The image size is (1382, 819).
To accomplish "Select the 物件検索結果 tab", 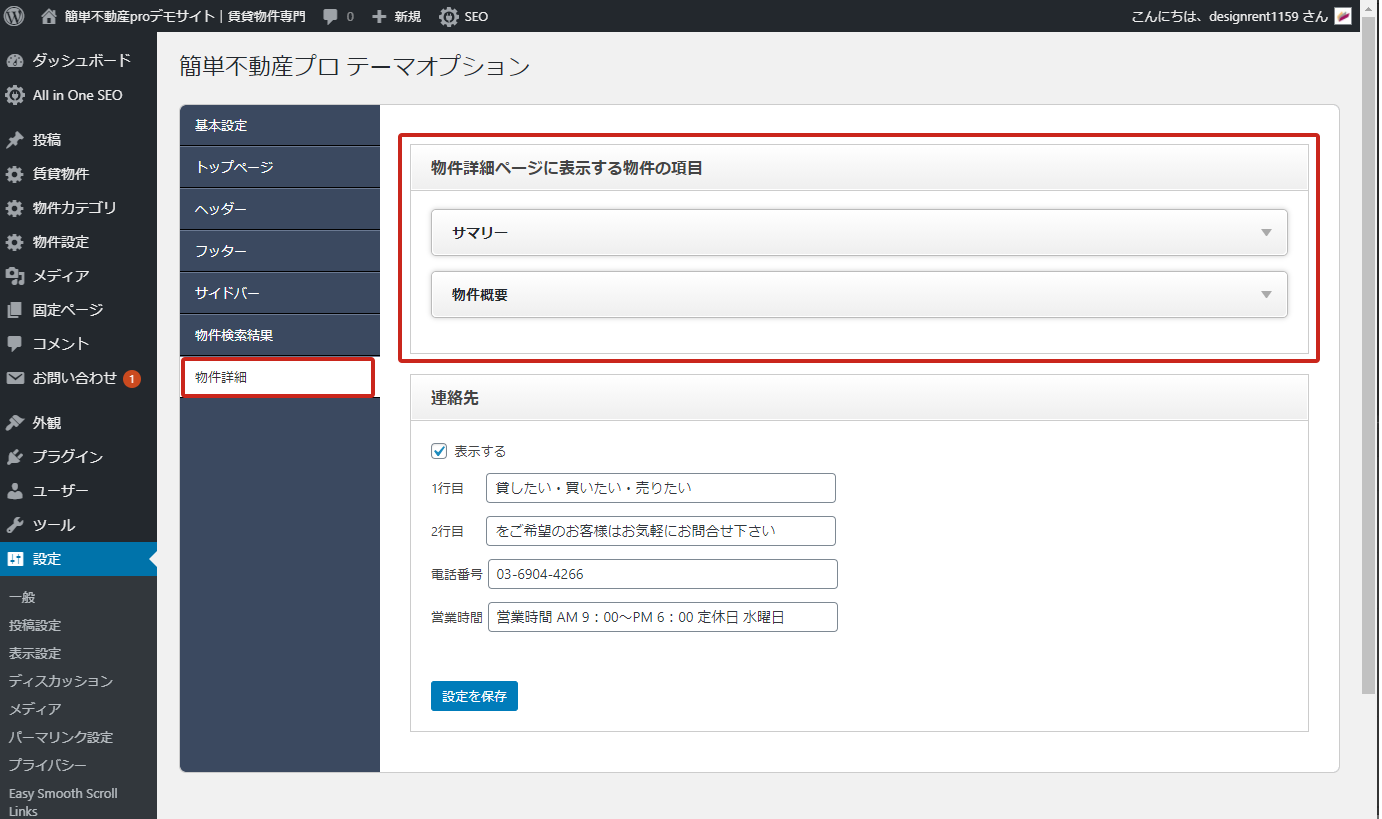I will [280, 335].
